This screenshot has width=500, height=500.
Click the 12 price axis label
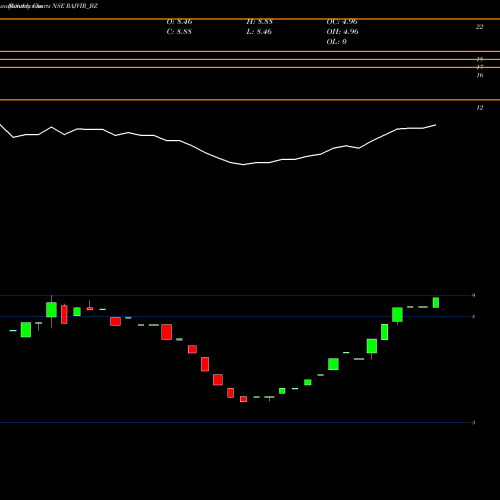click(x=479, y=108)
